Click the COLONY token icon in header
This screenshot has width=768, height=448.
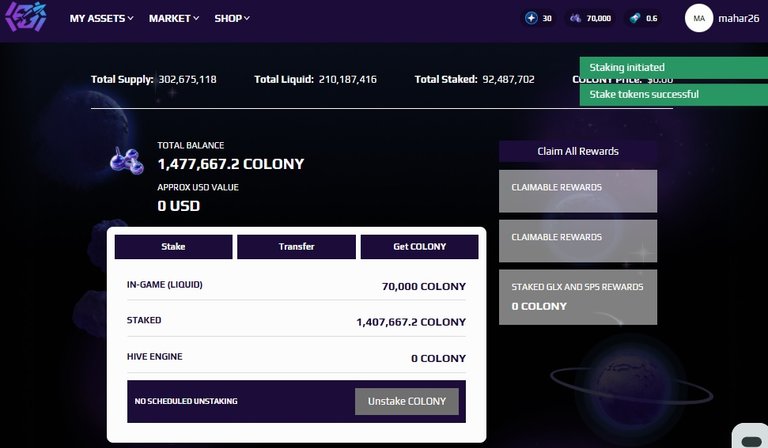pos(576,18)
